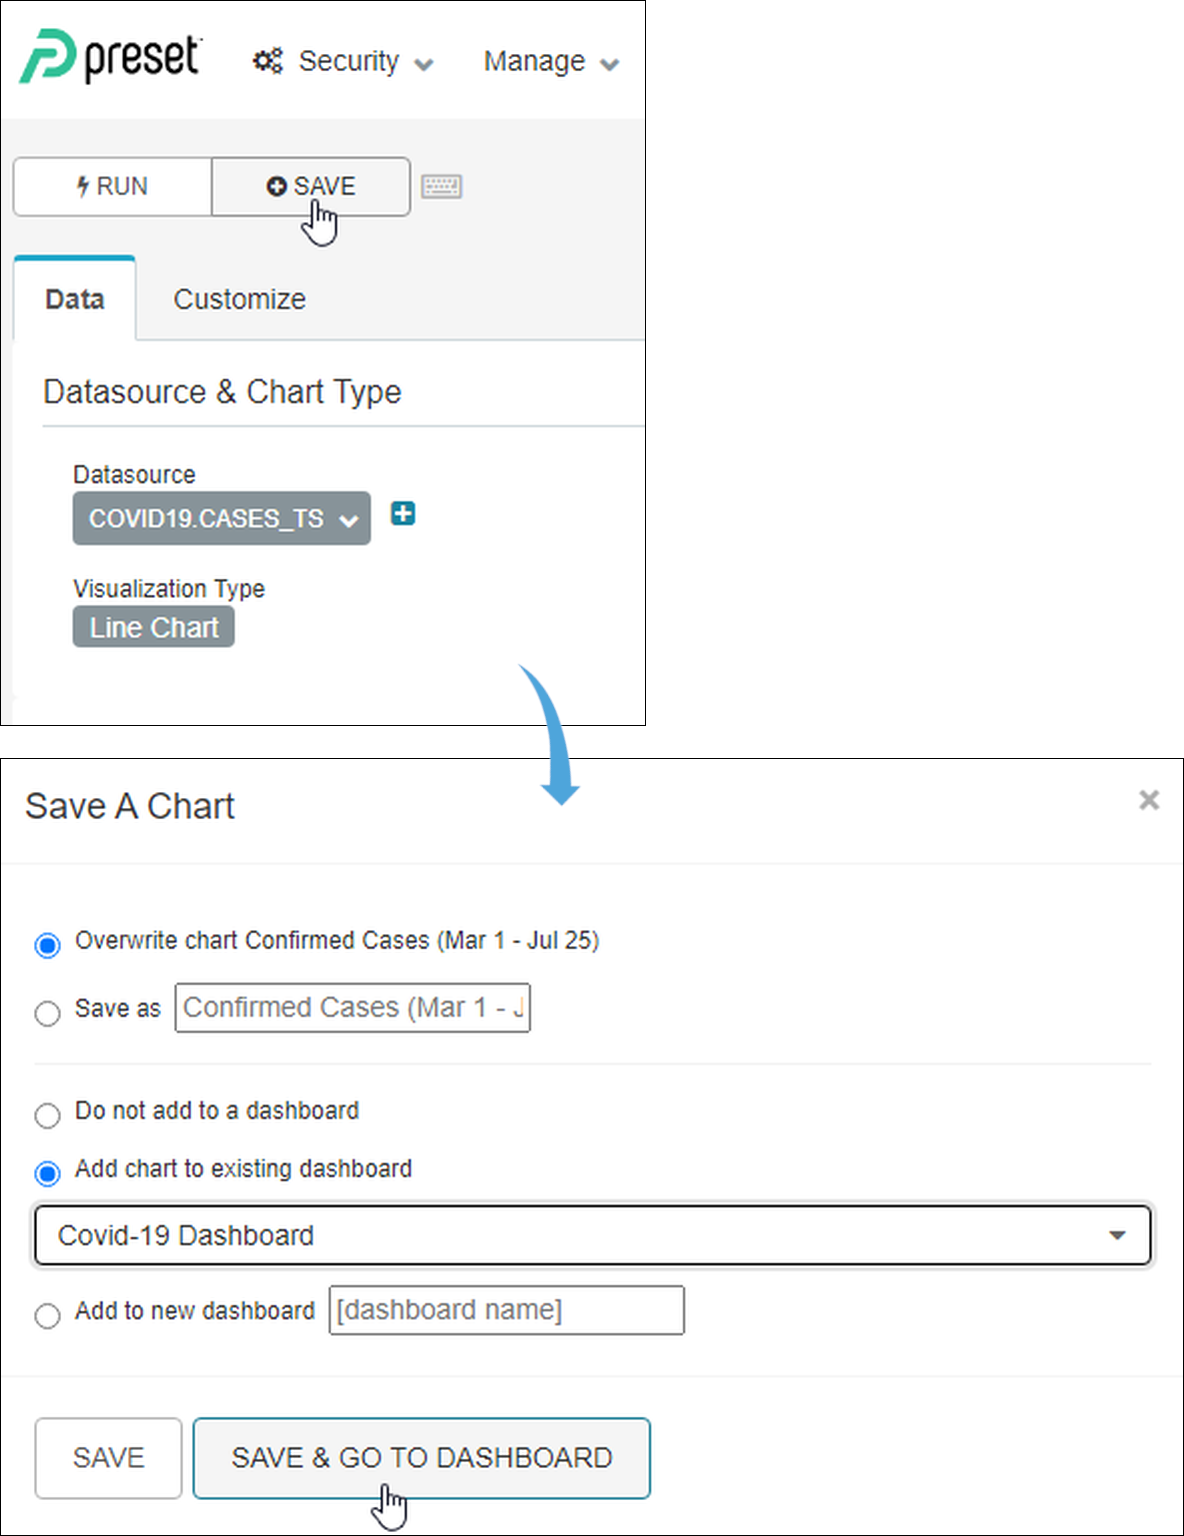Close the Save A Chart dialog
Screen dimensions: 1184x1536
tap(1149, 800)
